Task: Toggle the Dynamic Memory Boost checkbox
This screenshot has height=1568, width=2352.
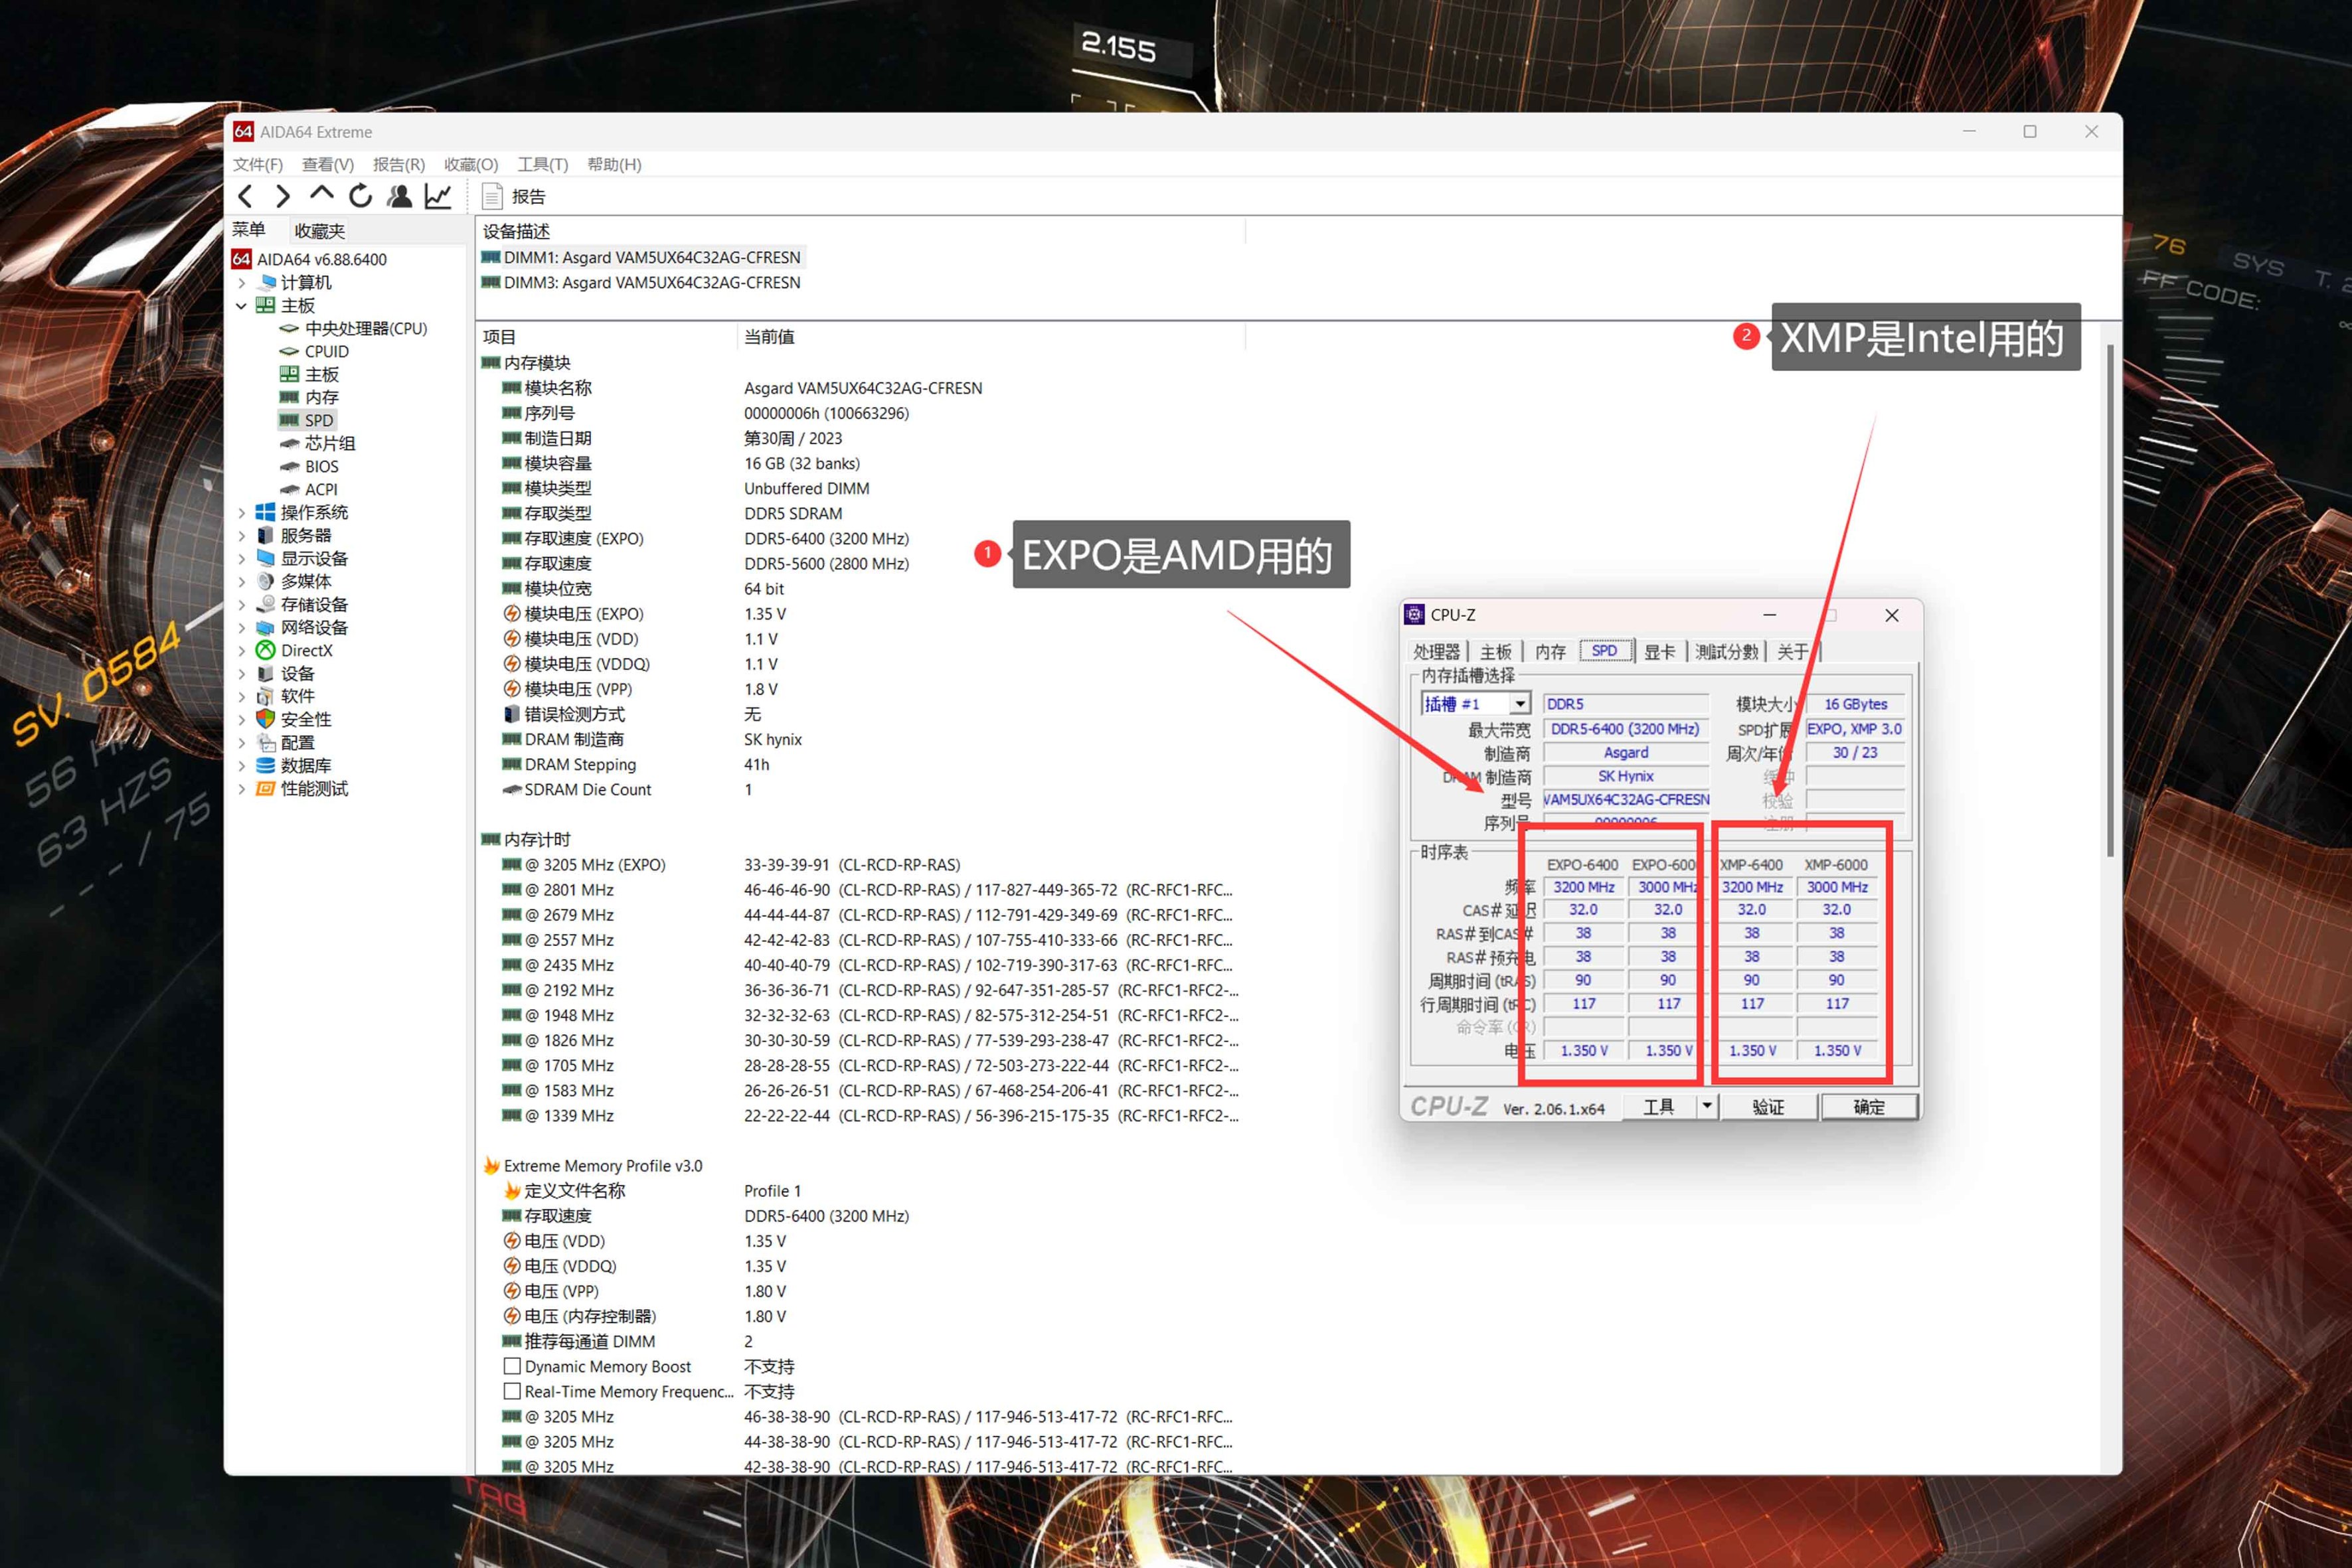Action: coord(512,1366)
